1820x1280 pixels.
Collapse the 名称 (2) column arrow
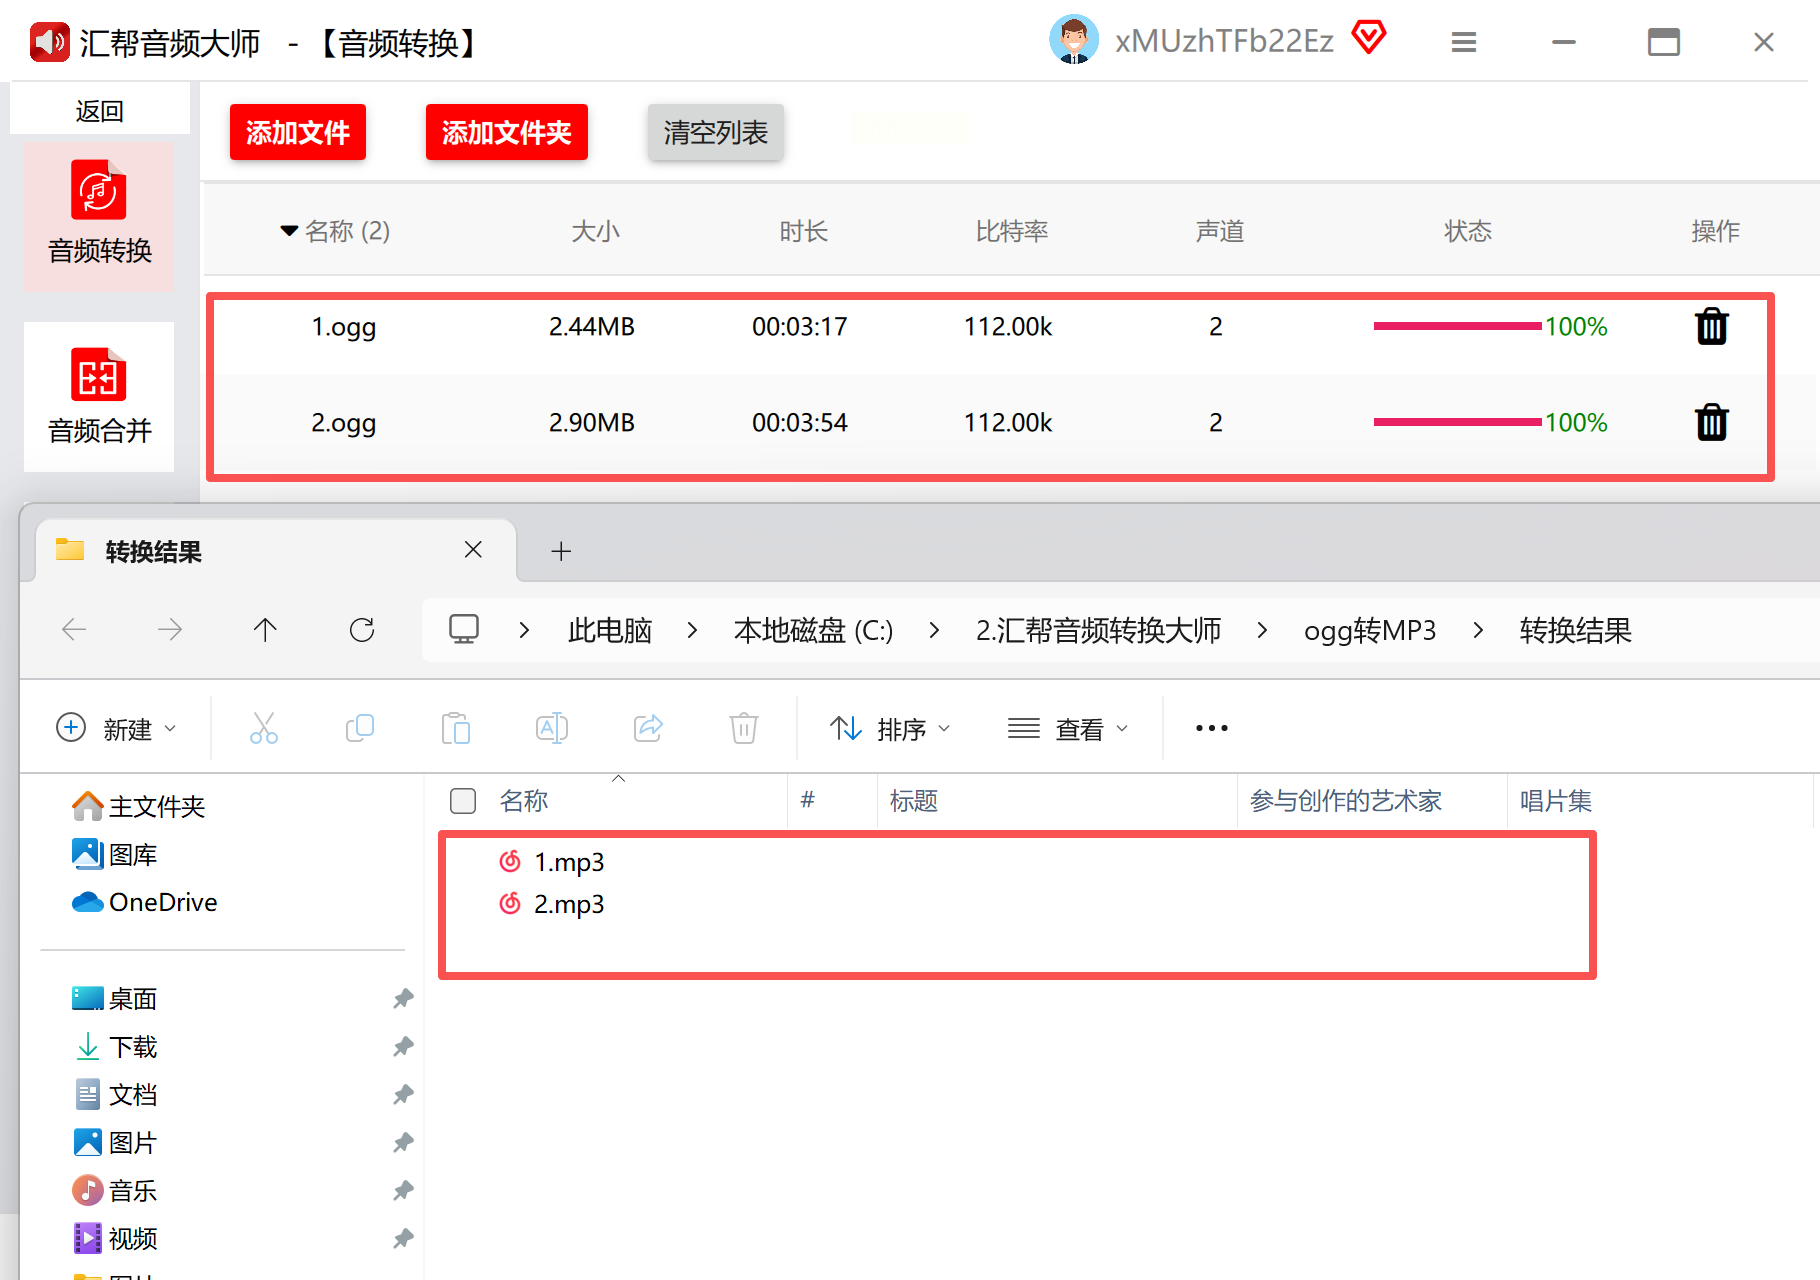[x=289, y=231]
